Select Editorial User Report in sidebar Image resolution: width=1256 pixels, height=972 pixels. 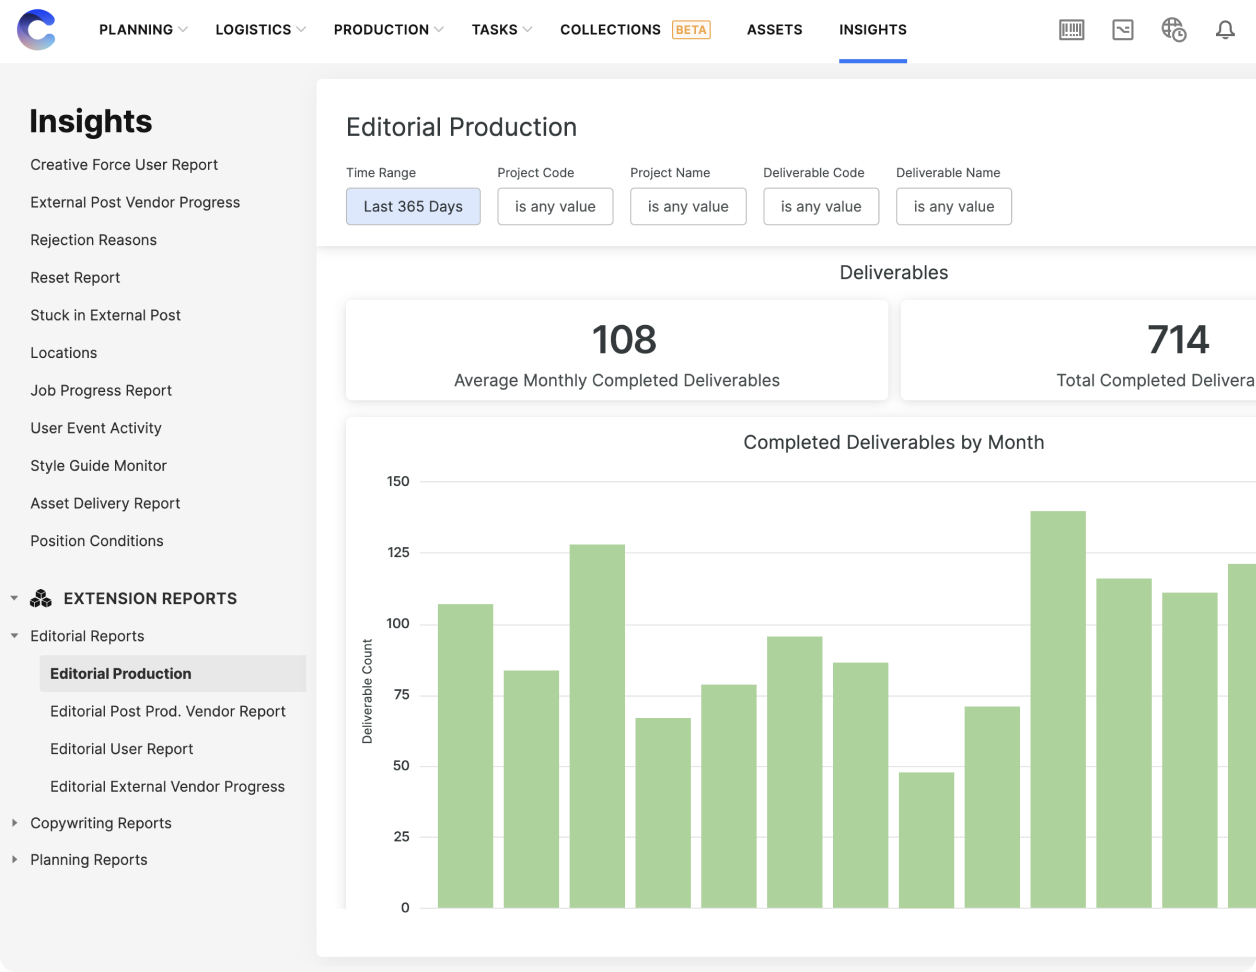pyautogui.click(x=121, y=749)
